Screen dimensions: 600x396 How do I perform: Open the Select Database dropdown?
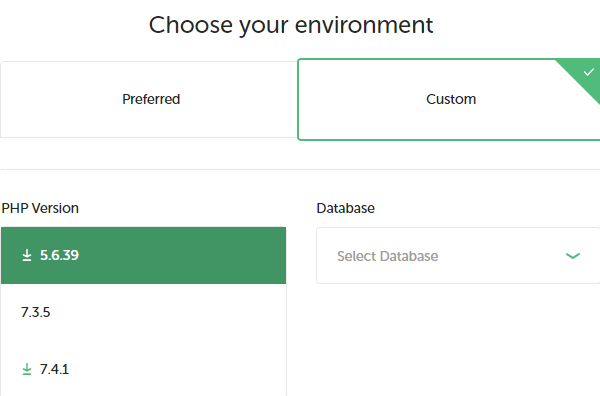(458, 256)
